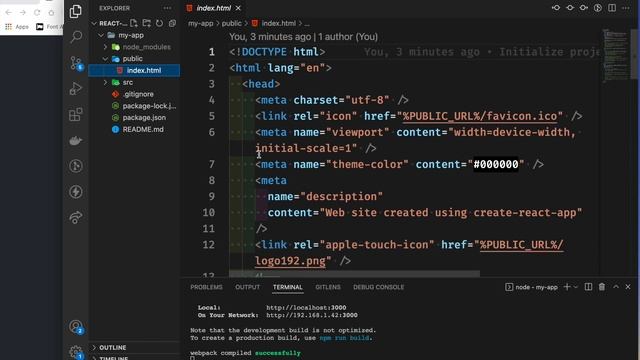The height and width of the screenshot is (360, 640).
Task: Reload the page in browser window
Action: tap(37, 13)
